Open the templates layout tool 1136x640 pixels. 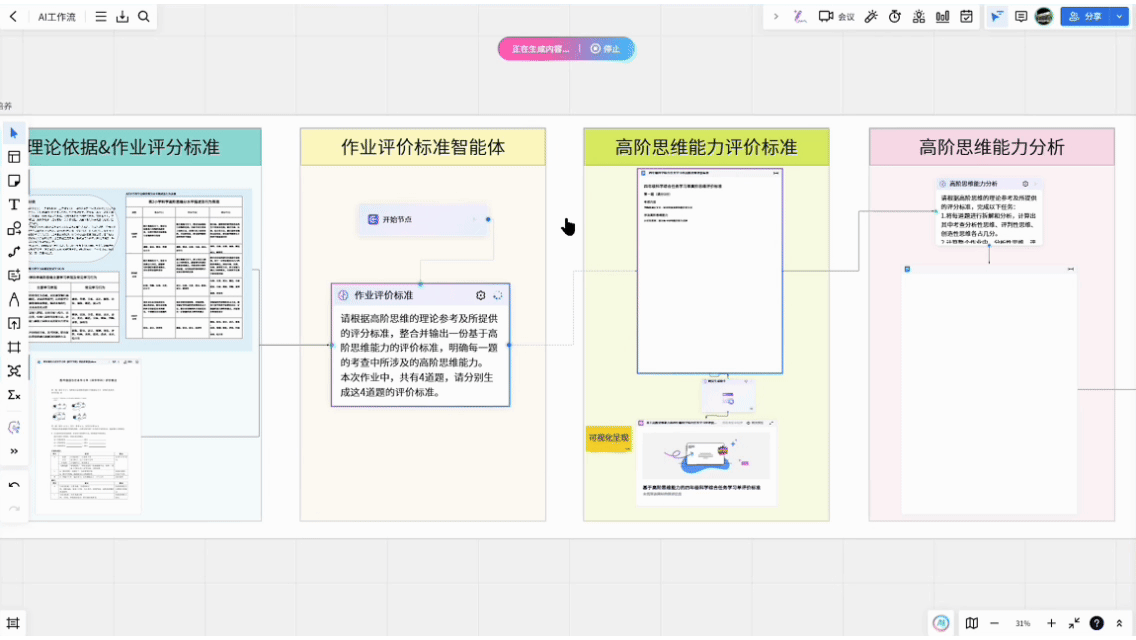14,157
